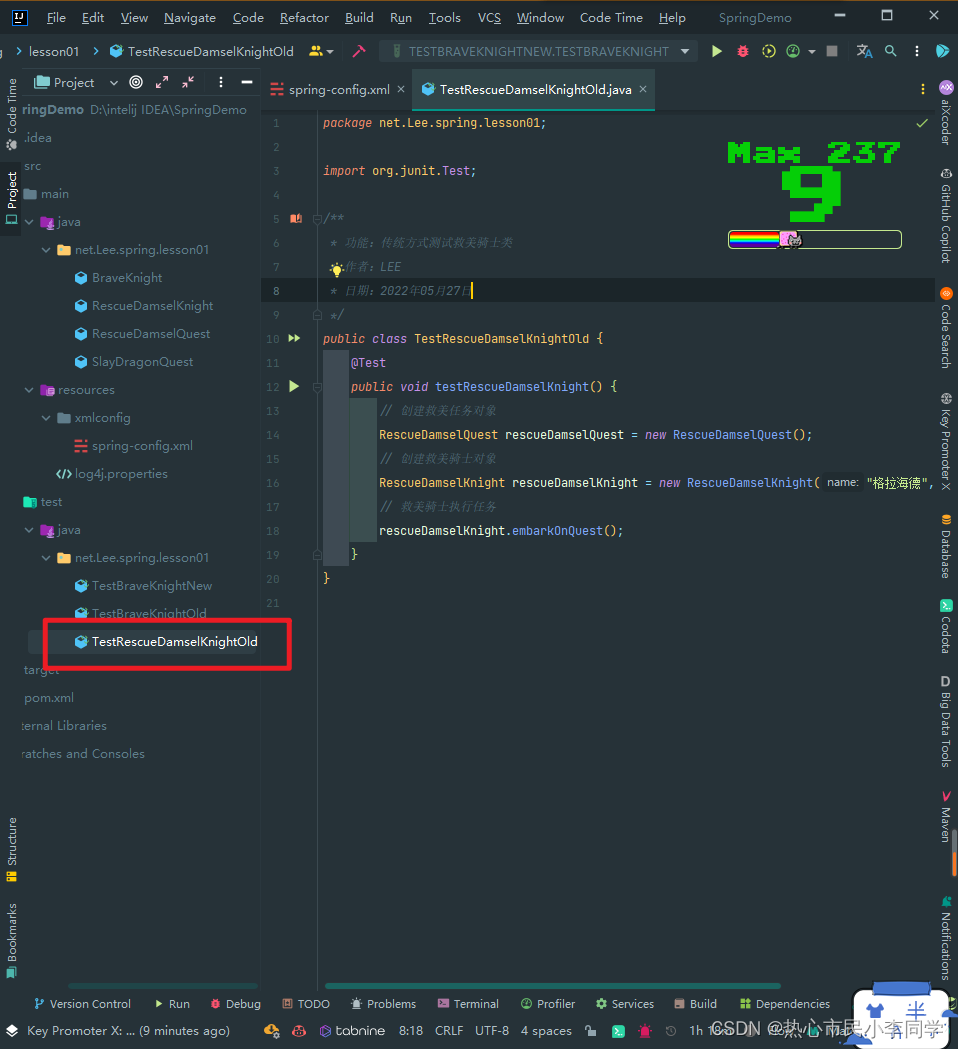This screenshot has height=1049, width=958.
Task: Open the aiXcoder side panel
Action: tap(946, 112)
